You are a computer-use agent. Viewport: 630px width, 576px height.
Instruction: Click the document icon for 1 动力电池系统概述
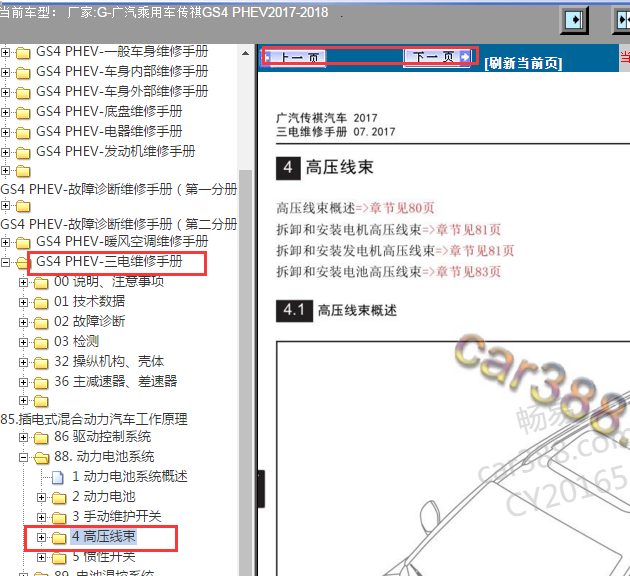point(58,477)
